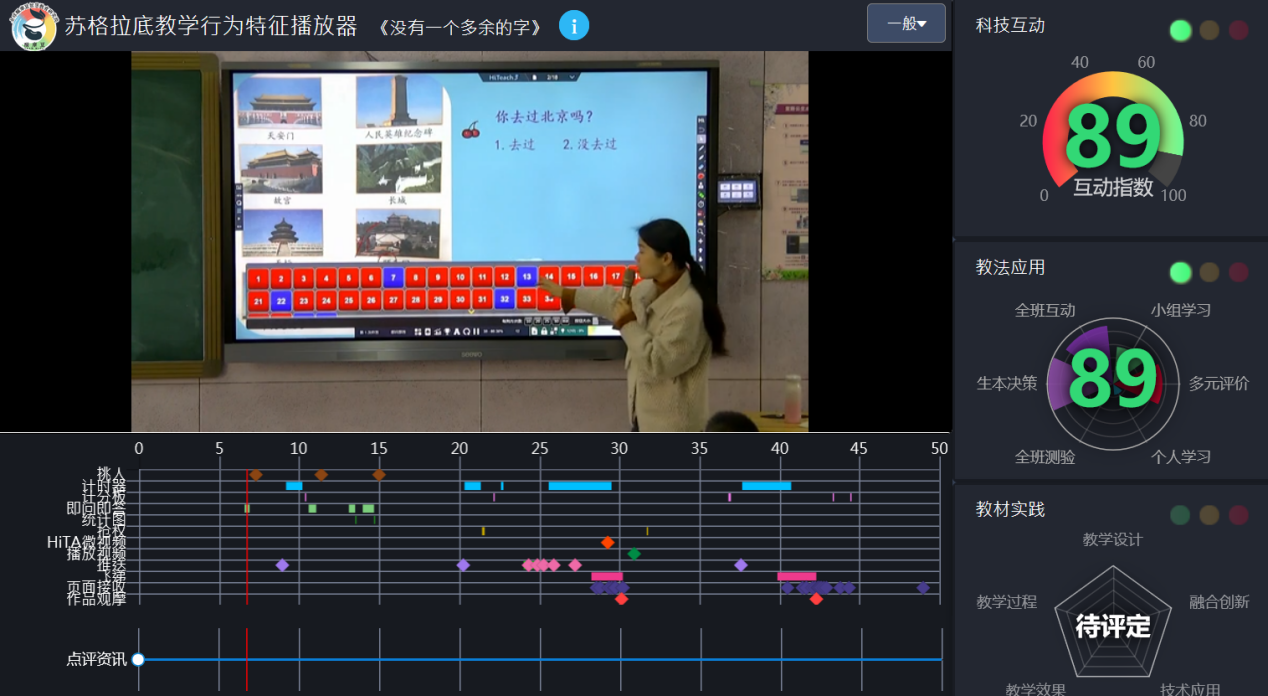Click the purple diamond near minute 9
Viewport: 1268px width, 696px height.
(282, 565)
